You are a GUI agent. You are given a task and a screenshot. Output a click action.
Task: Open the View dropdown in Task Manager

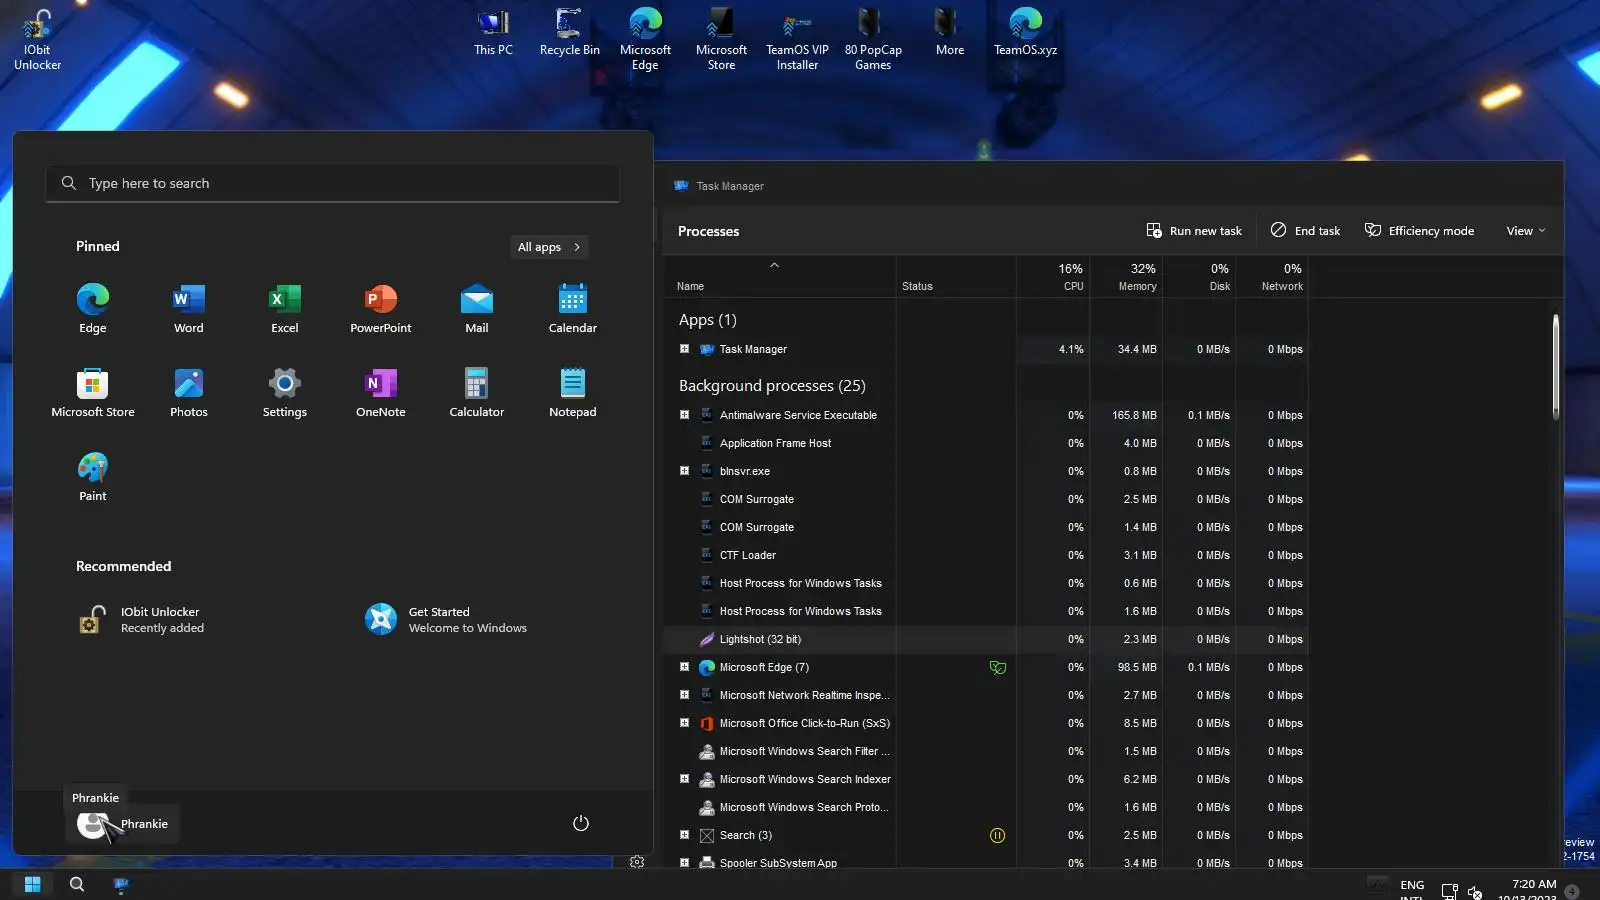tap(1526, 231)
